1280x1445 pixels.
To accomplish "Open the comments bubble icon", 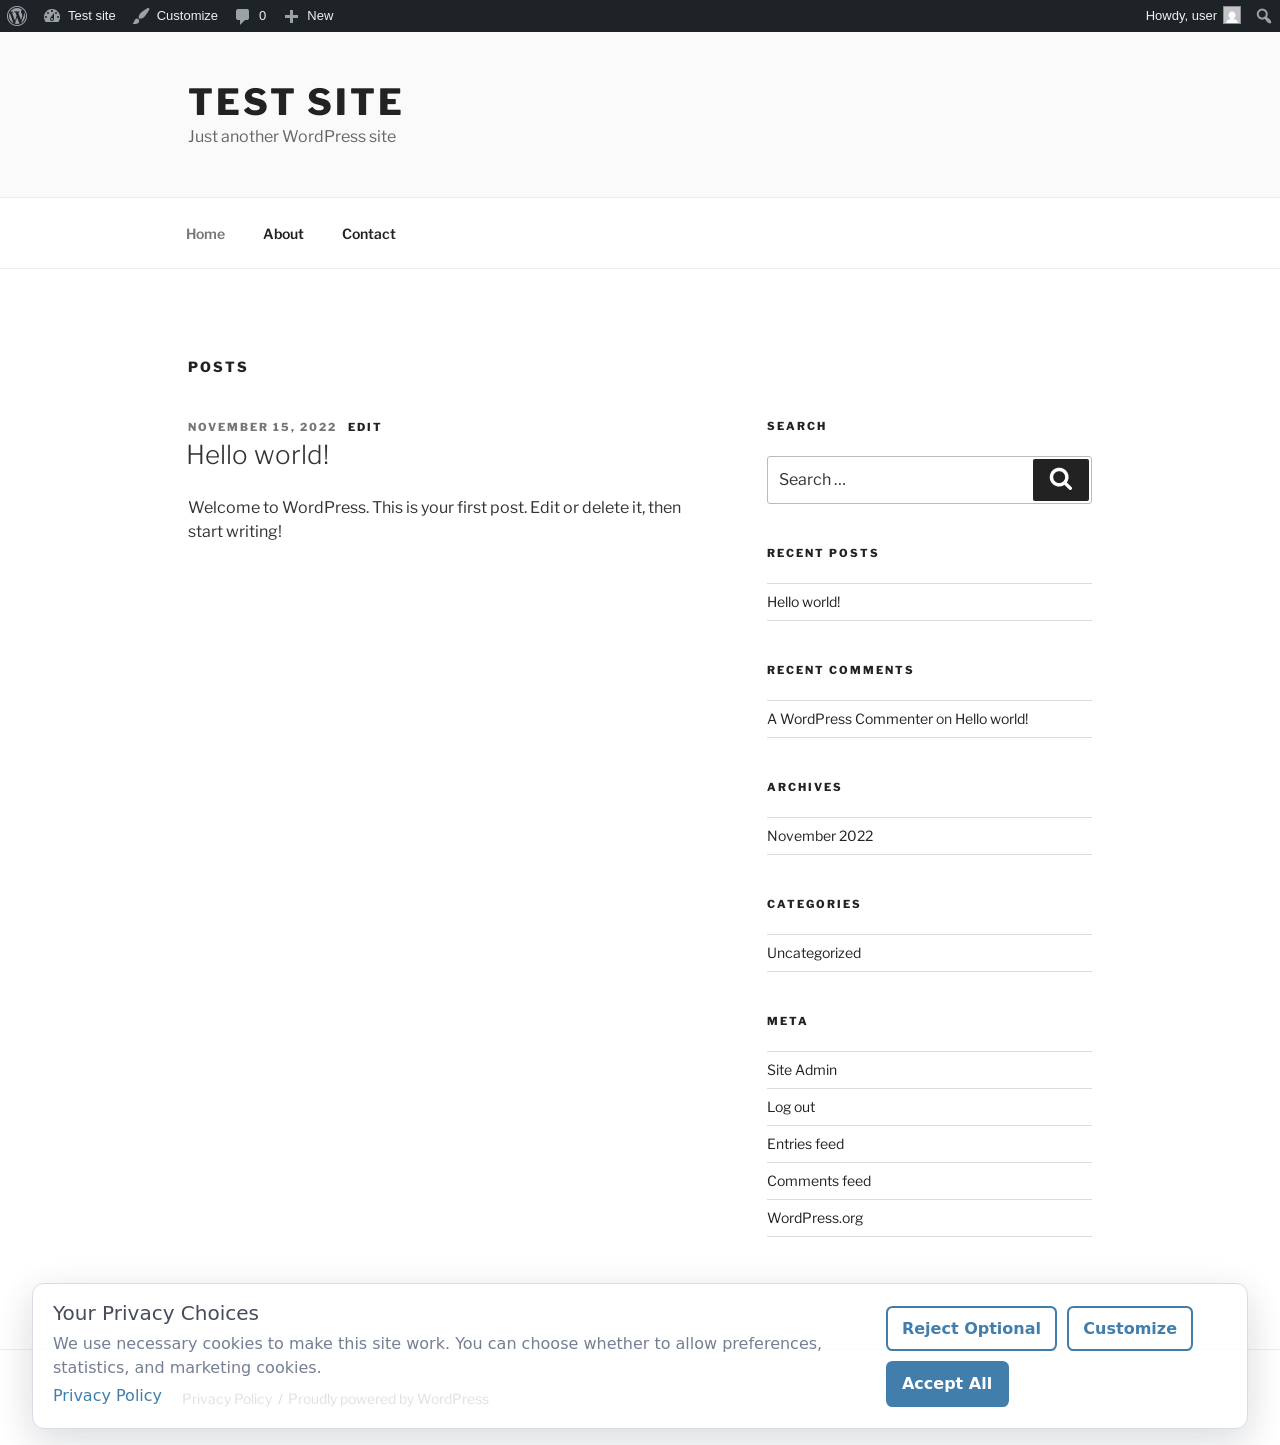I will (x=242, y=16).
